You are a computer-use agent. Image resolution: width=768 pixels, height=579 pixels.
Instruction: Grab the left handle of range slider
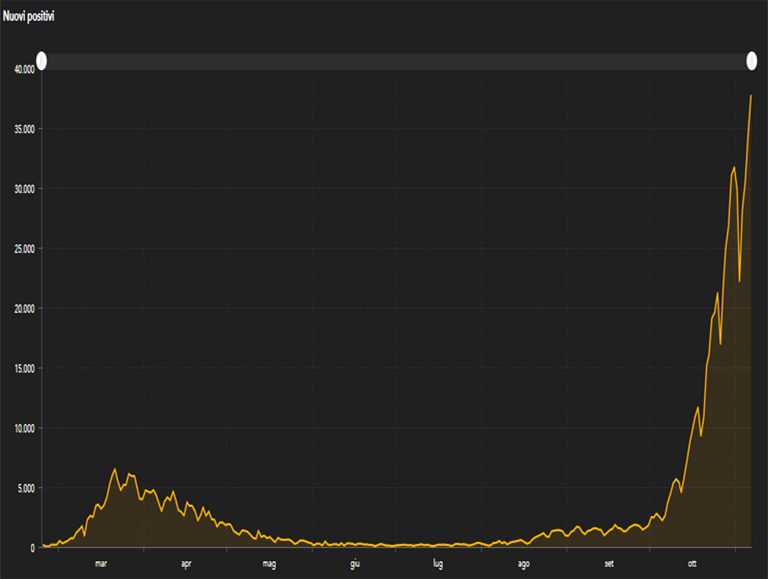pyautogui.click(x=42, y=61)
